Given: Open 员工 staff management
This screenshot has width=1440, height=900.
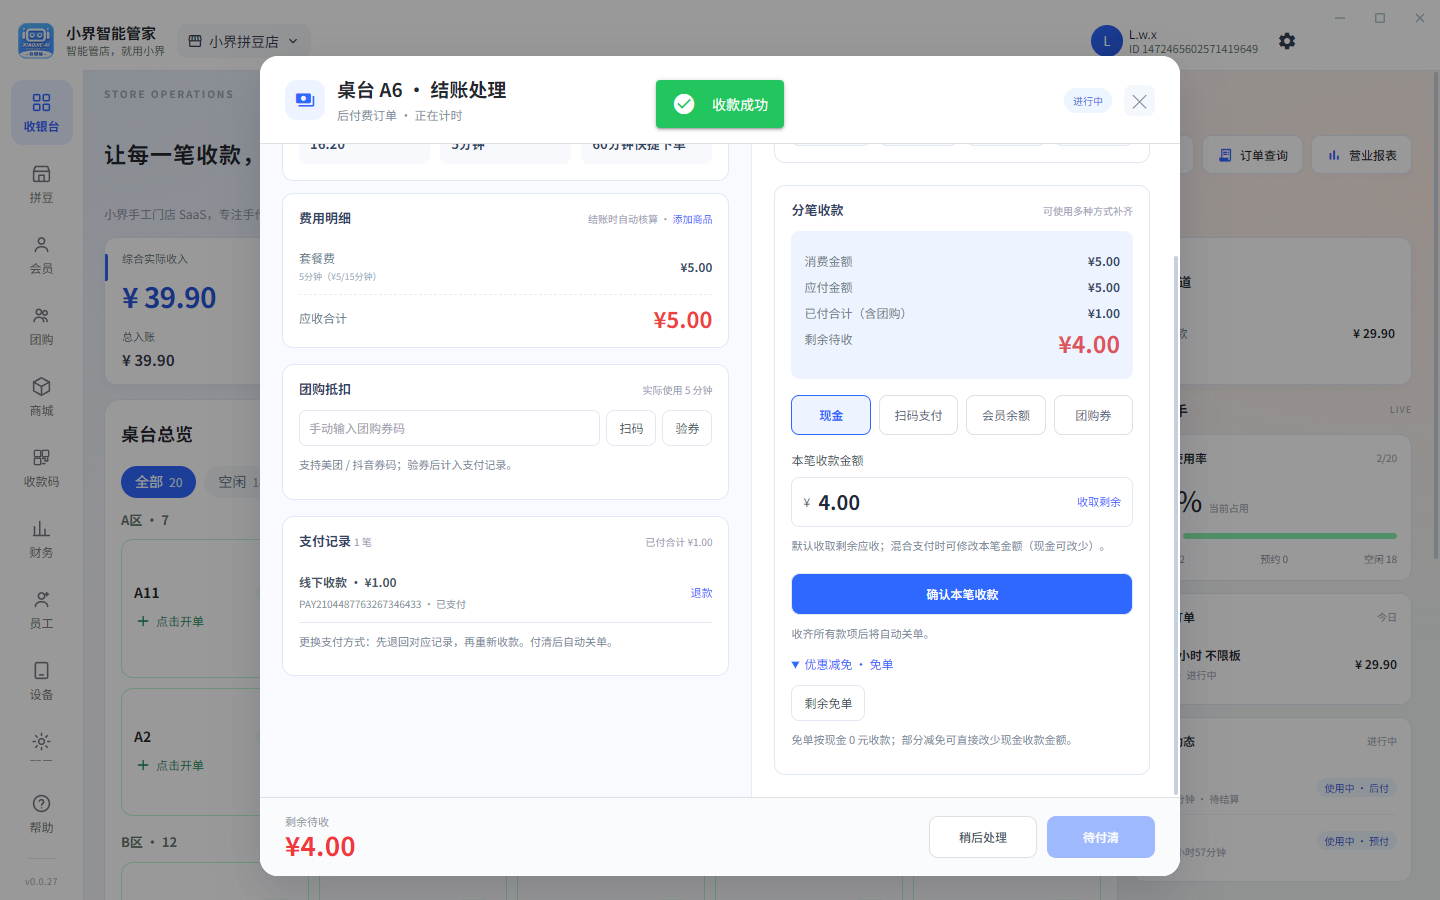Looking at the screenshot, I should pos(41,610).
